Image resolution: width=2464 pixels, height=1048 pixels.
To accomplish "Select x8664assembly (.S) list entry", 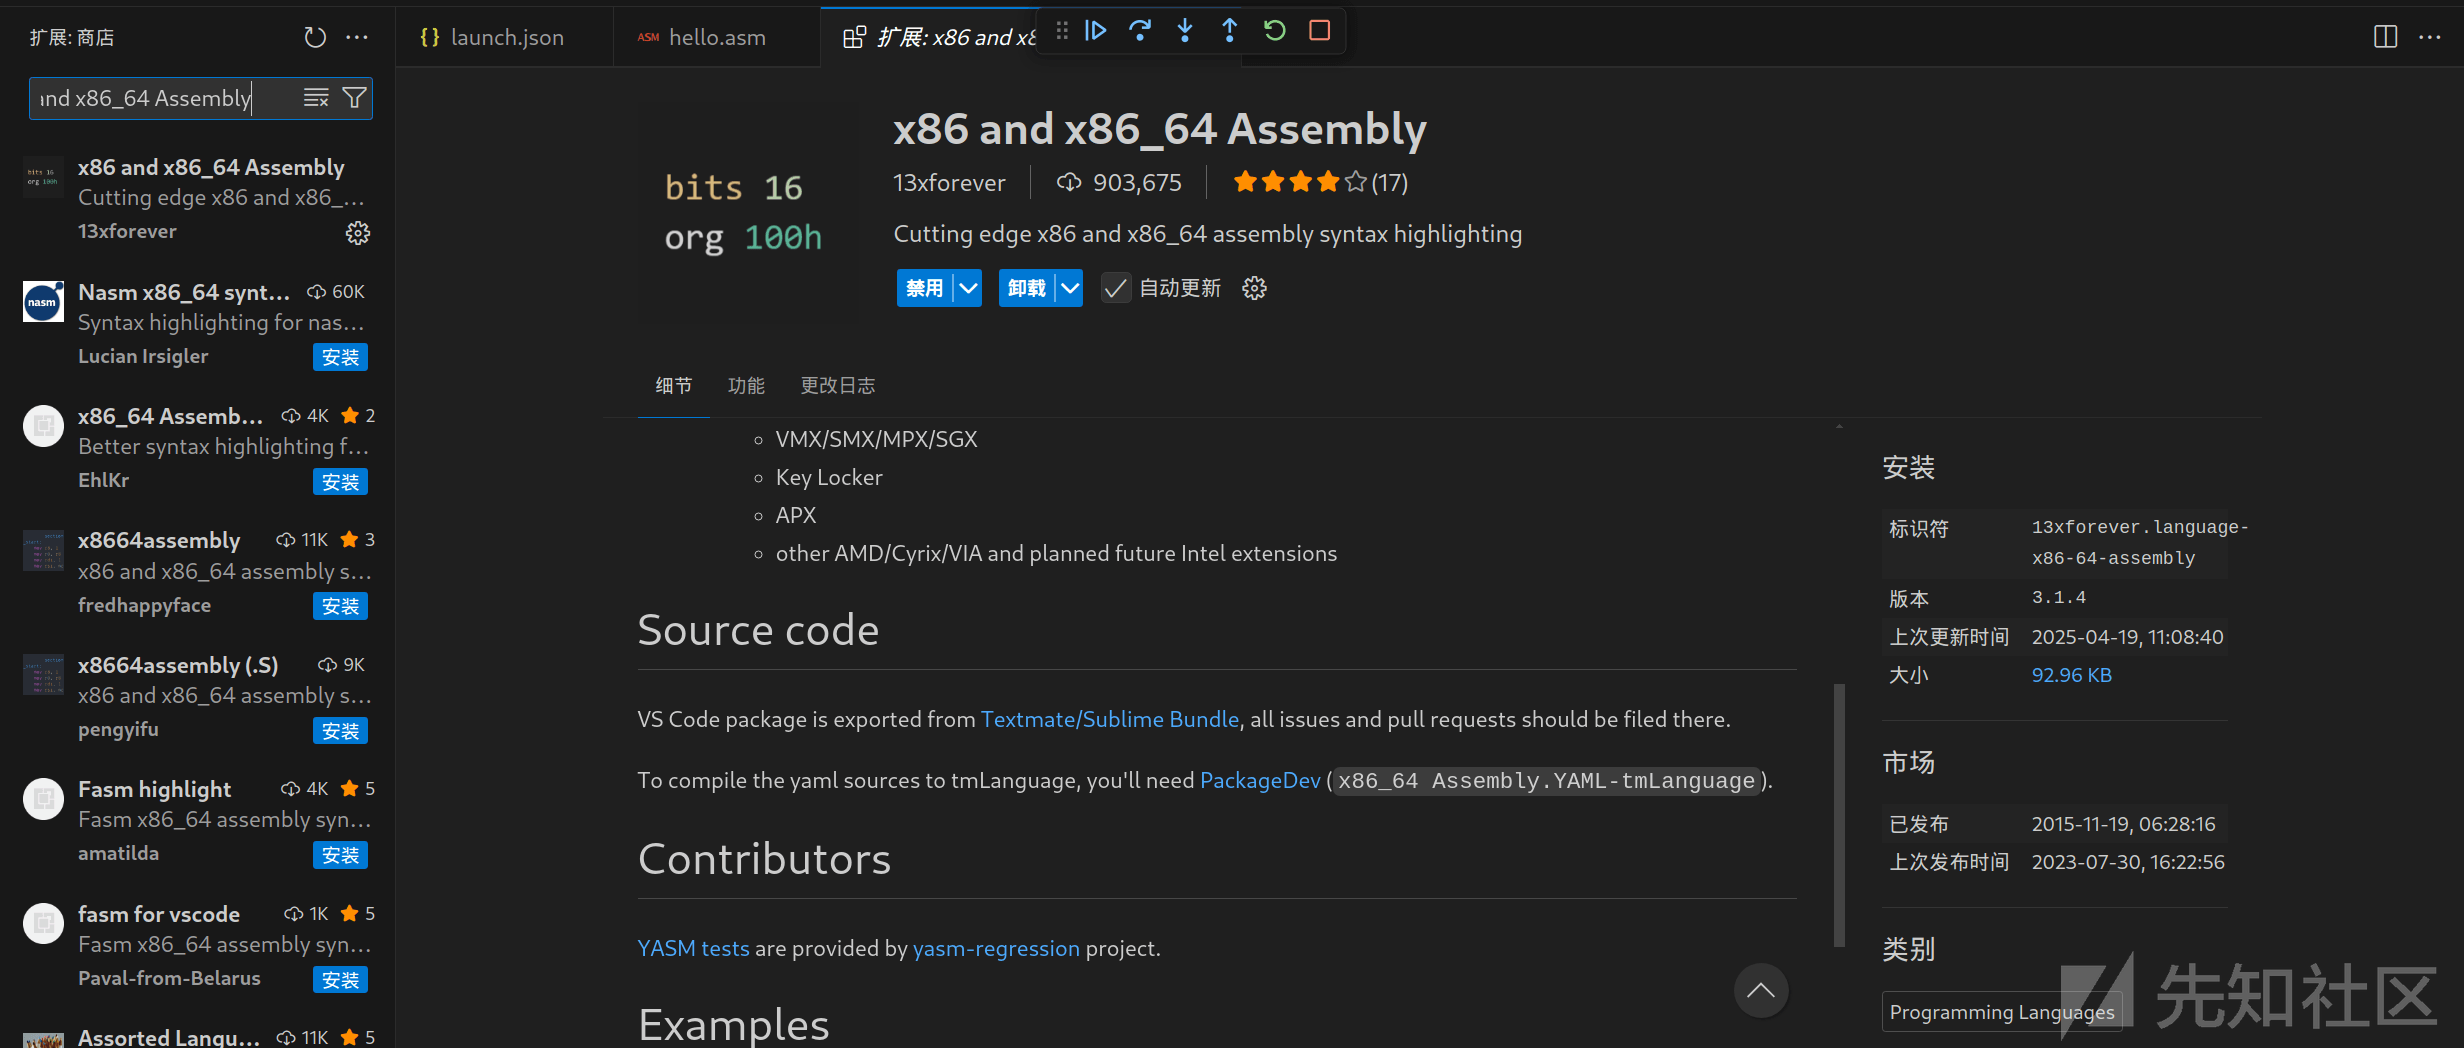I will click(198, 697).
